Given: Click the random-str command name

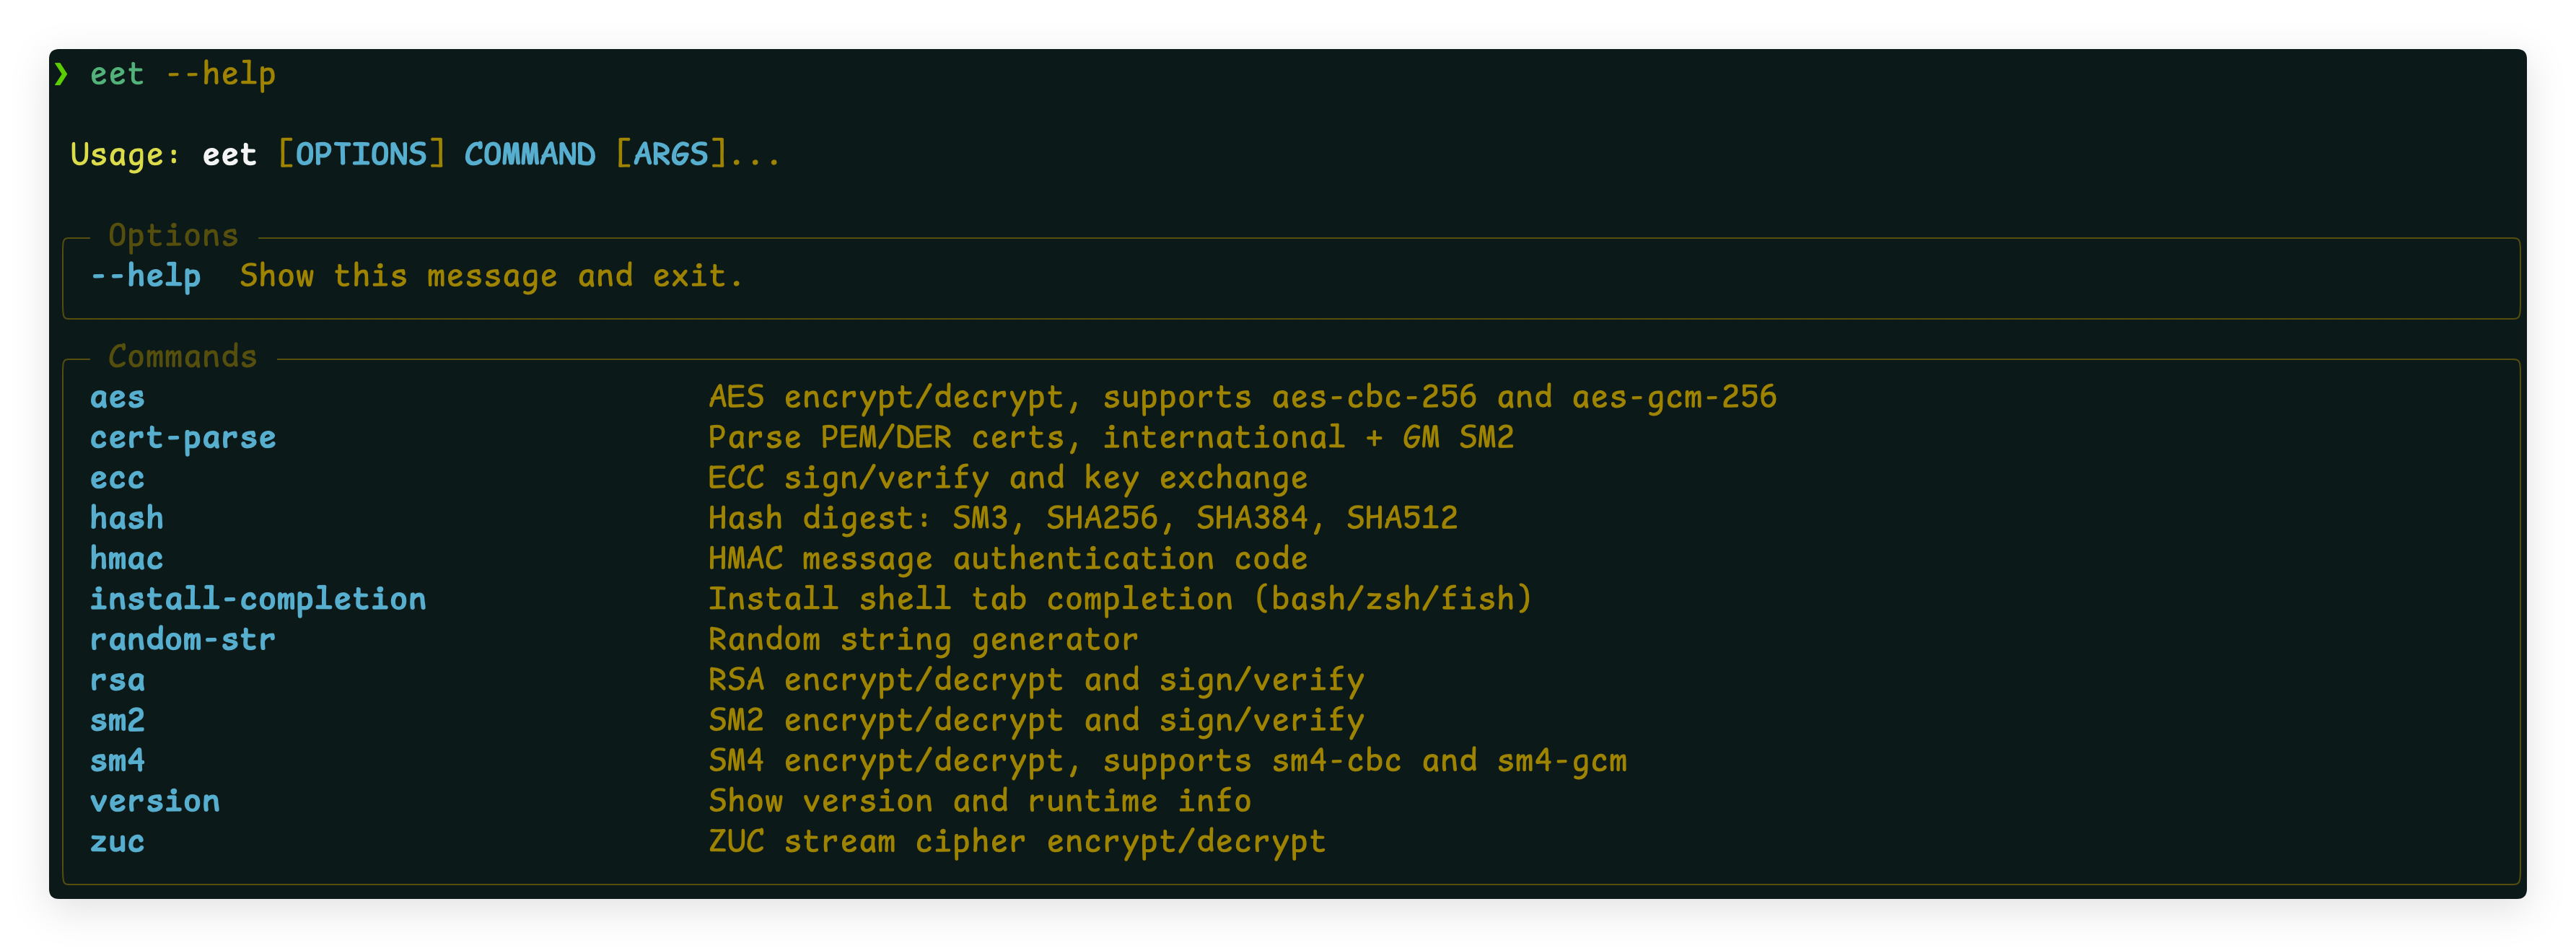Looking at the screenshot, I should (182, 640).
